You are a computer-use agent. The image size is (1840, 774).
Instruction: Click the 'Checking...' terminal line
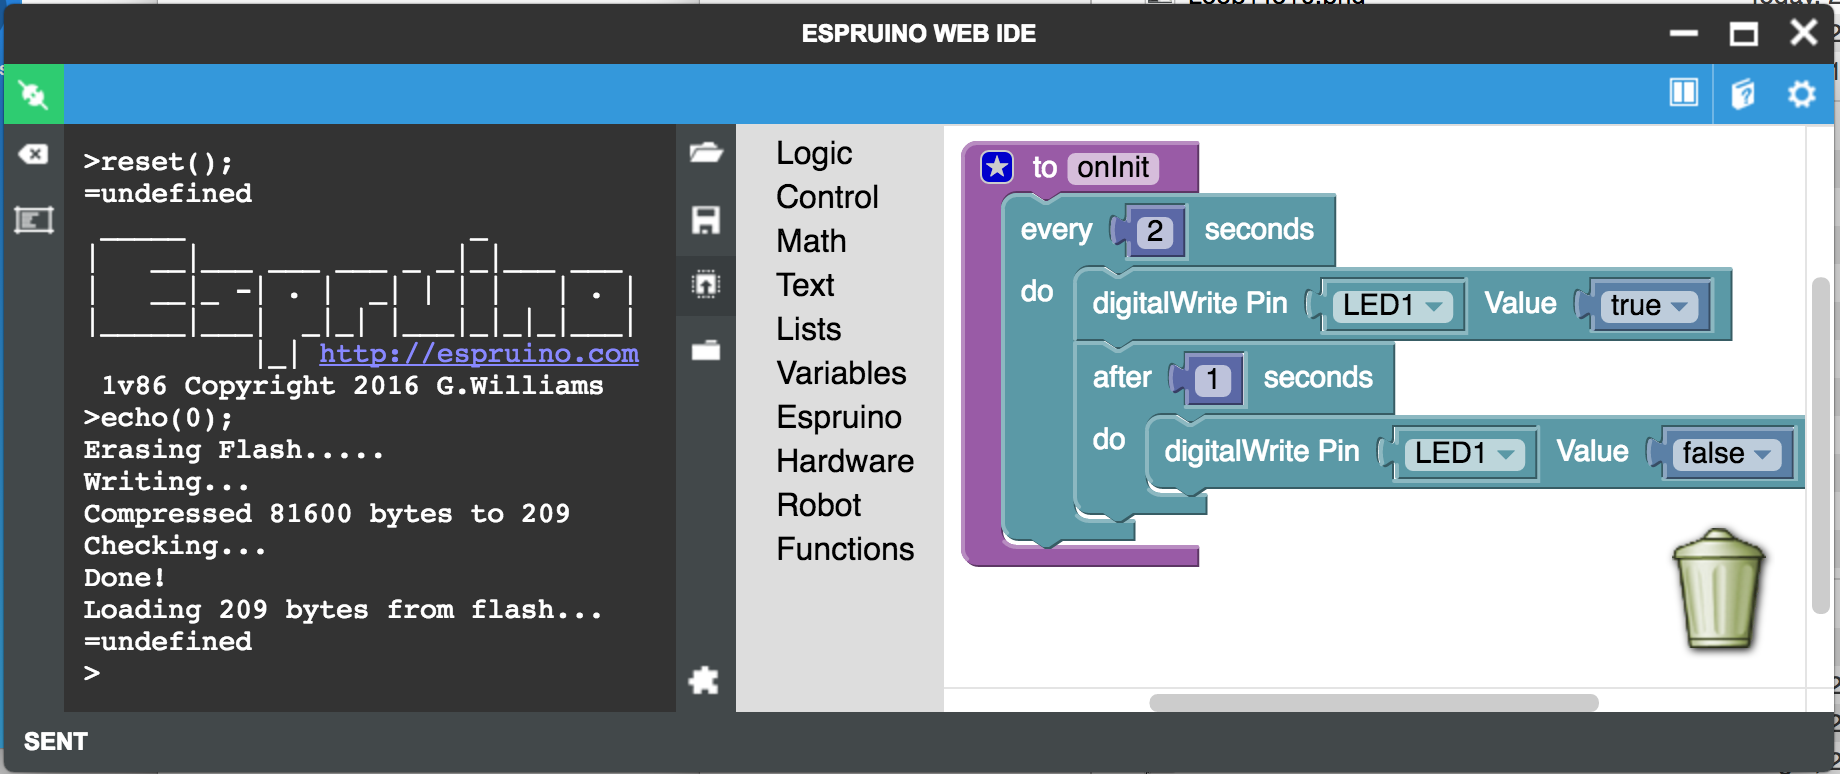tap(175, 545)
